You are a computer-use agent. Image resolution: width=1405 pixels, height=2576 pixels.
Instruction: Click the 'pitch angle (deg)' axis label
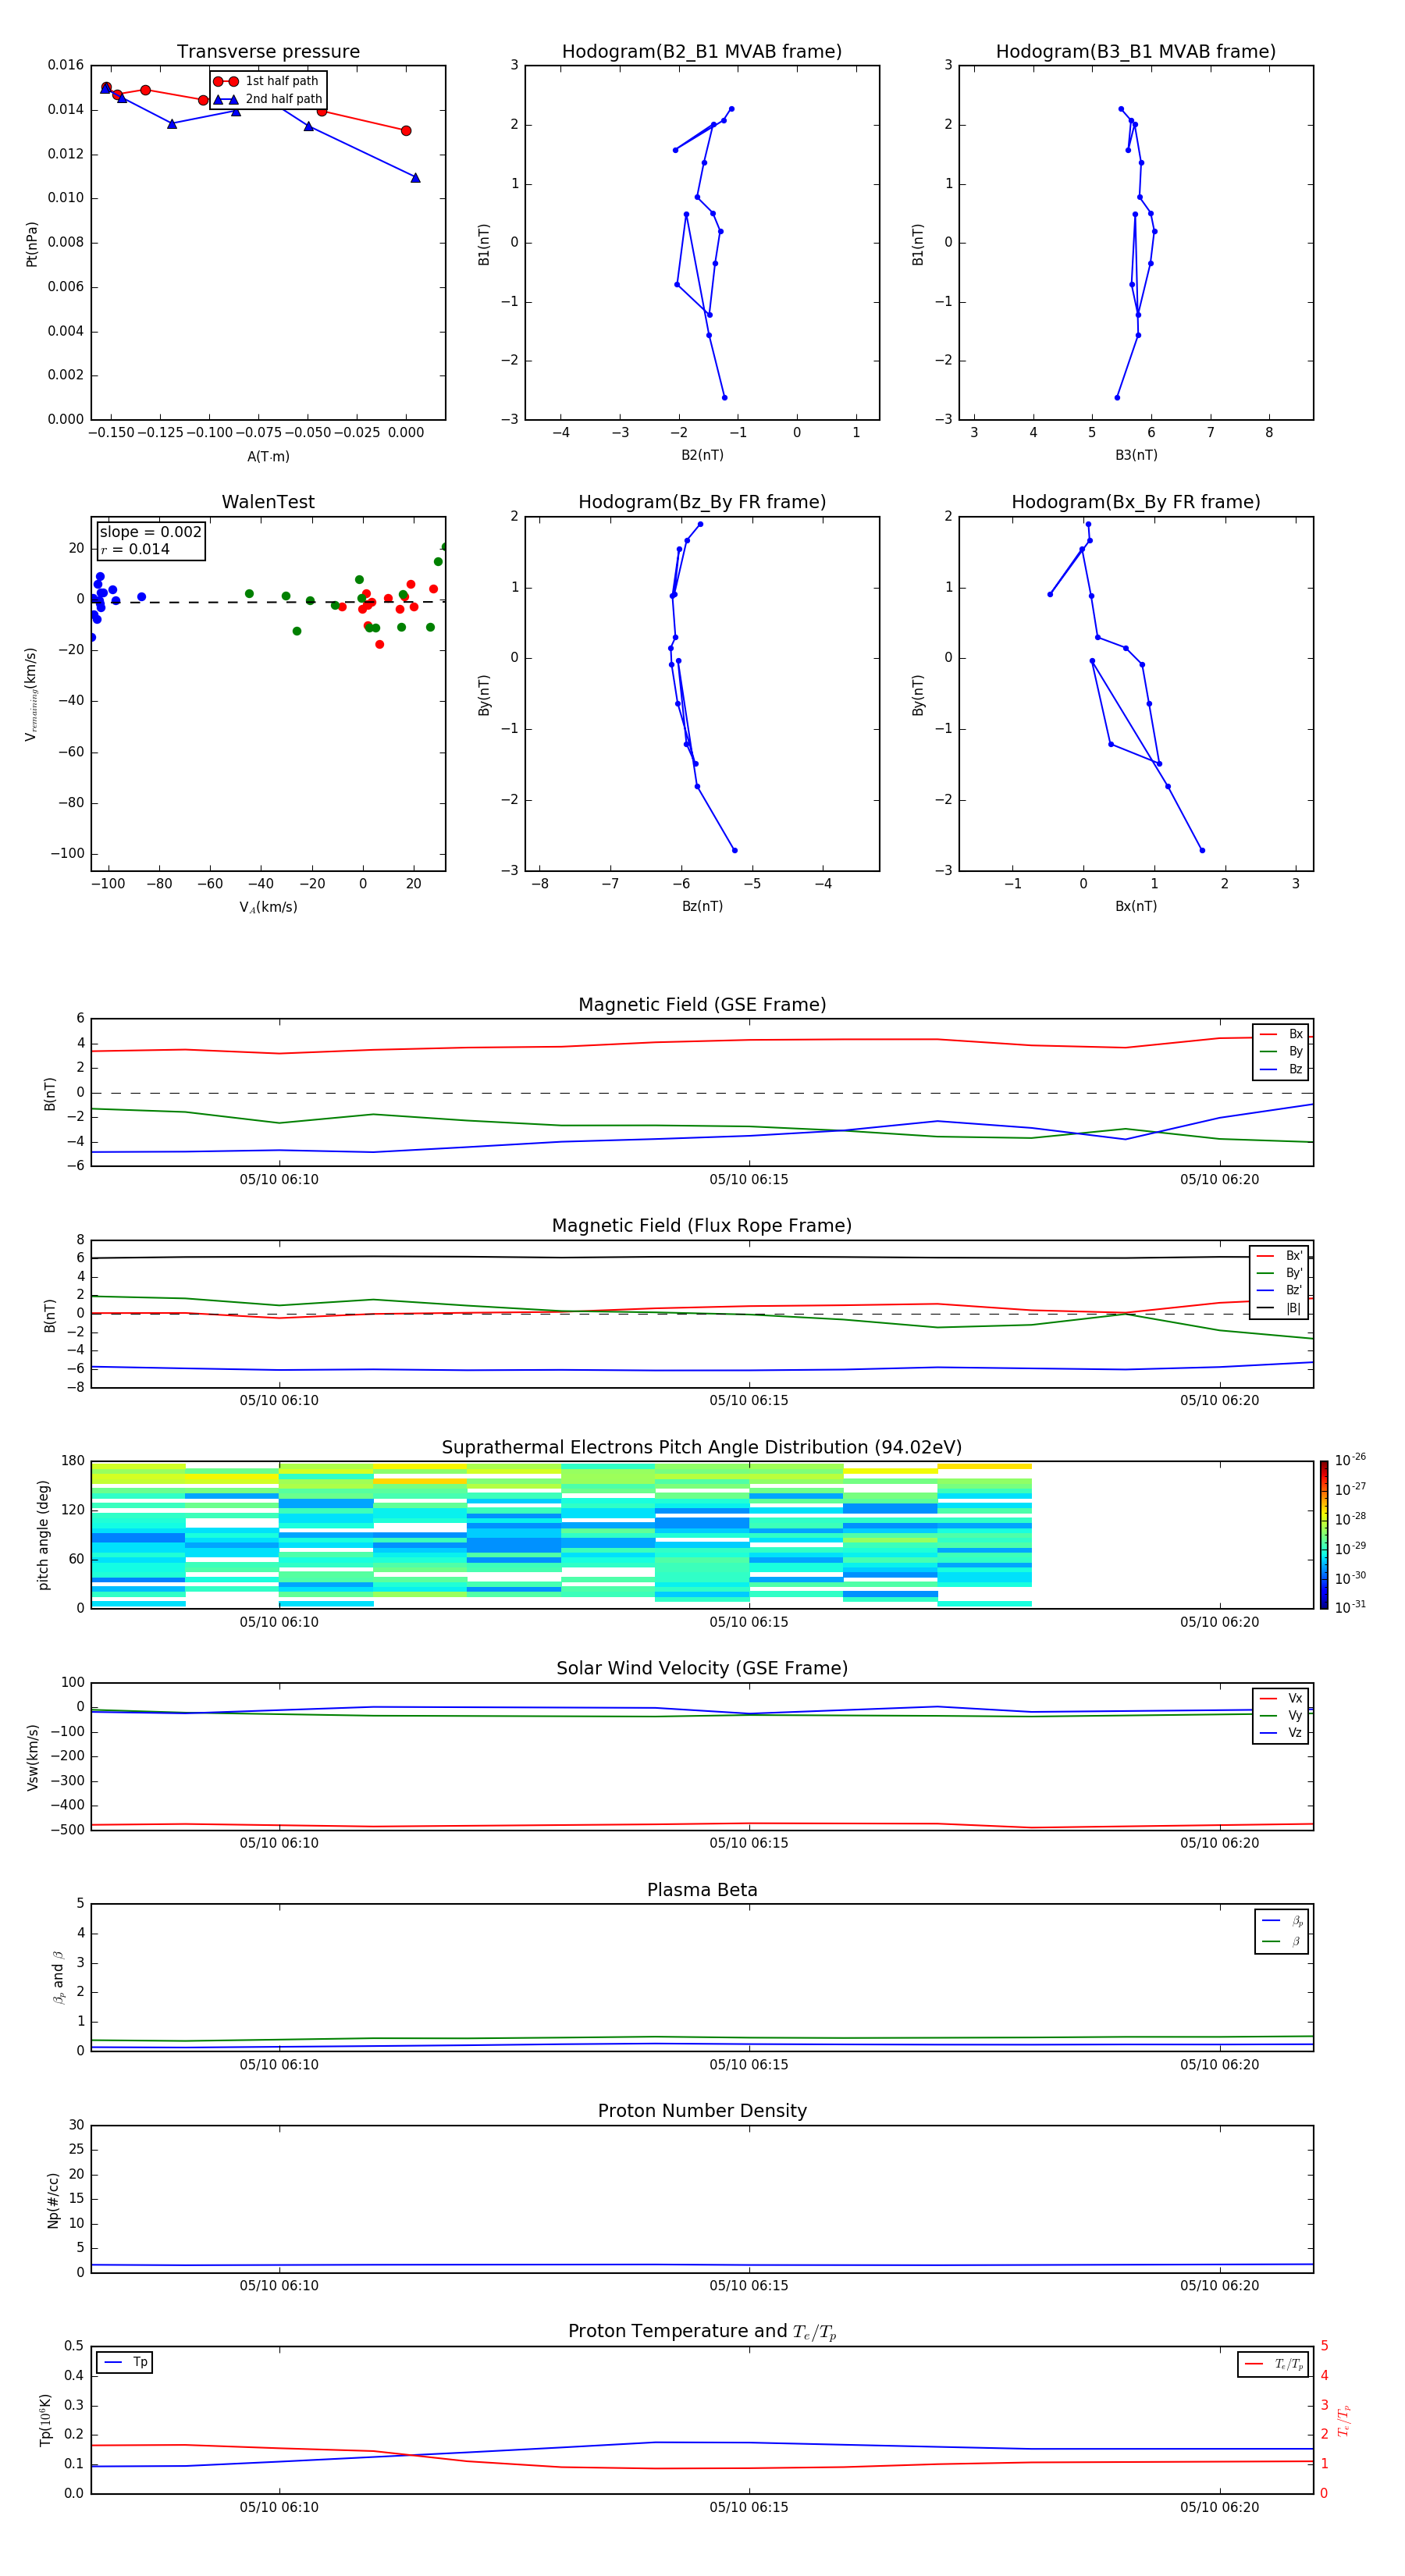pyautogui.click(x=43, y=1535)
